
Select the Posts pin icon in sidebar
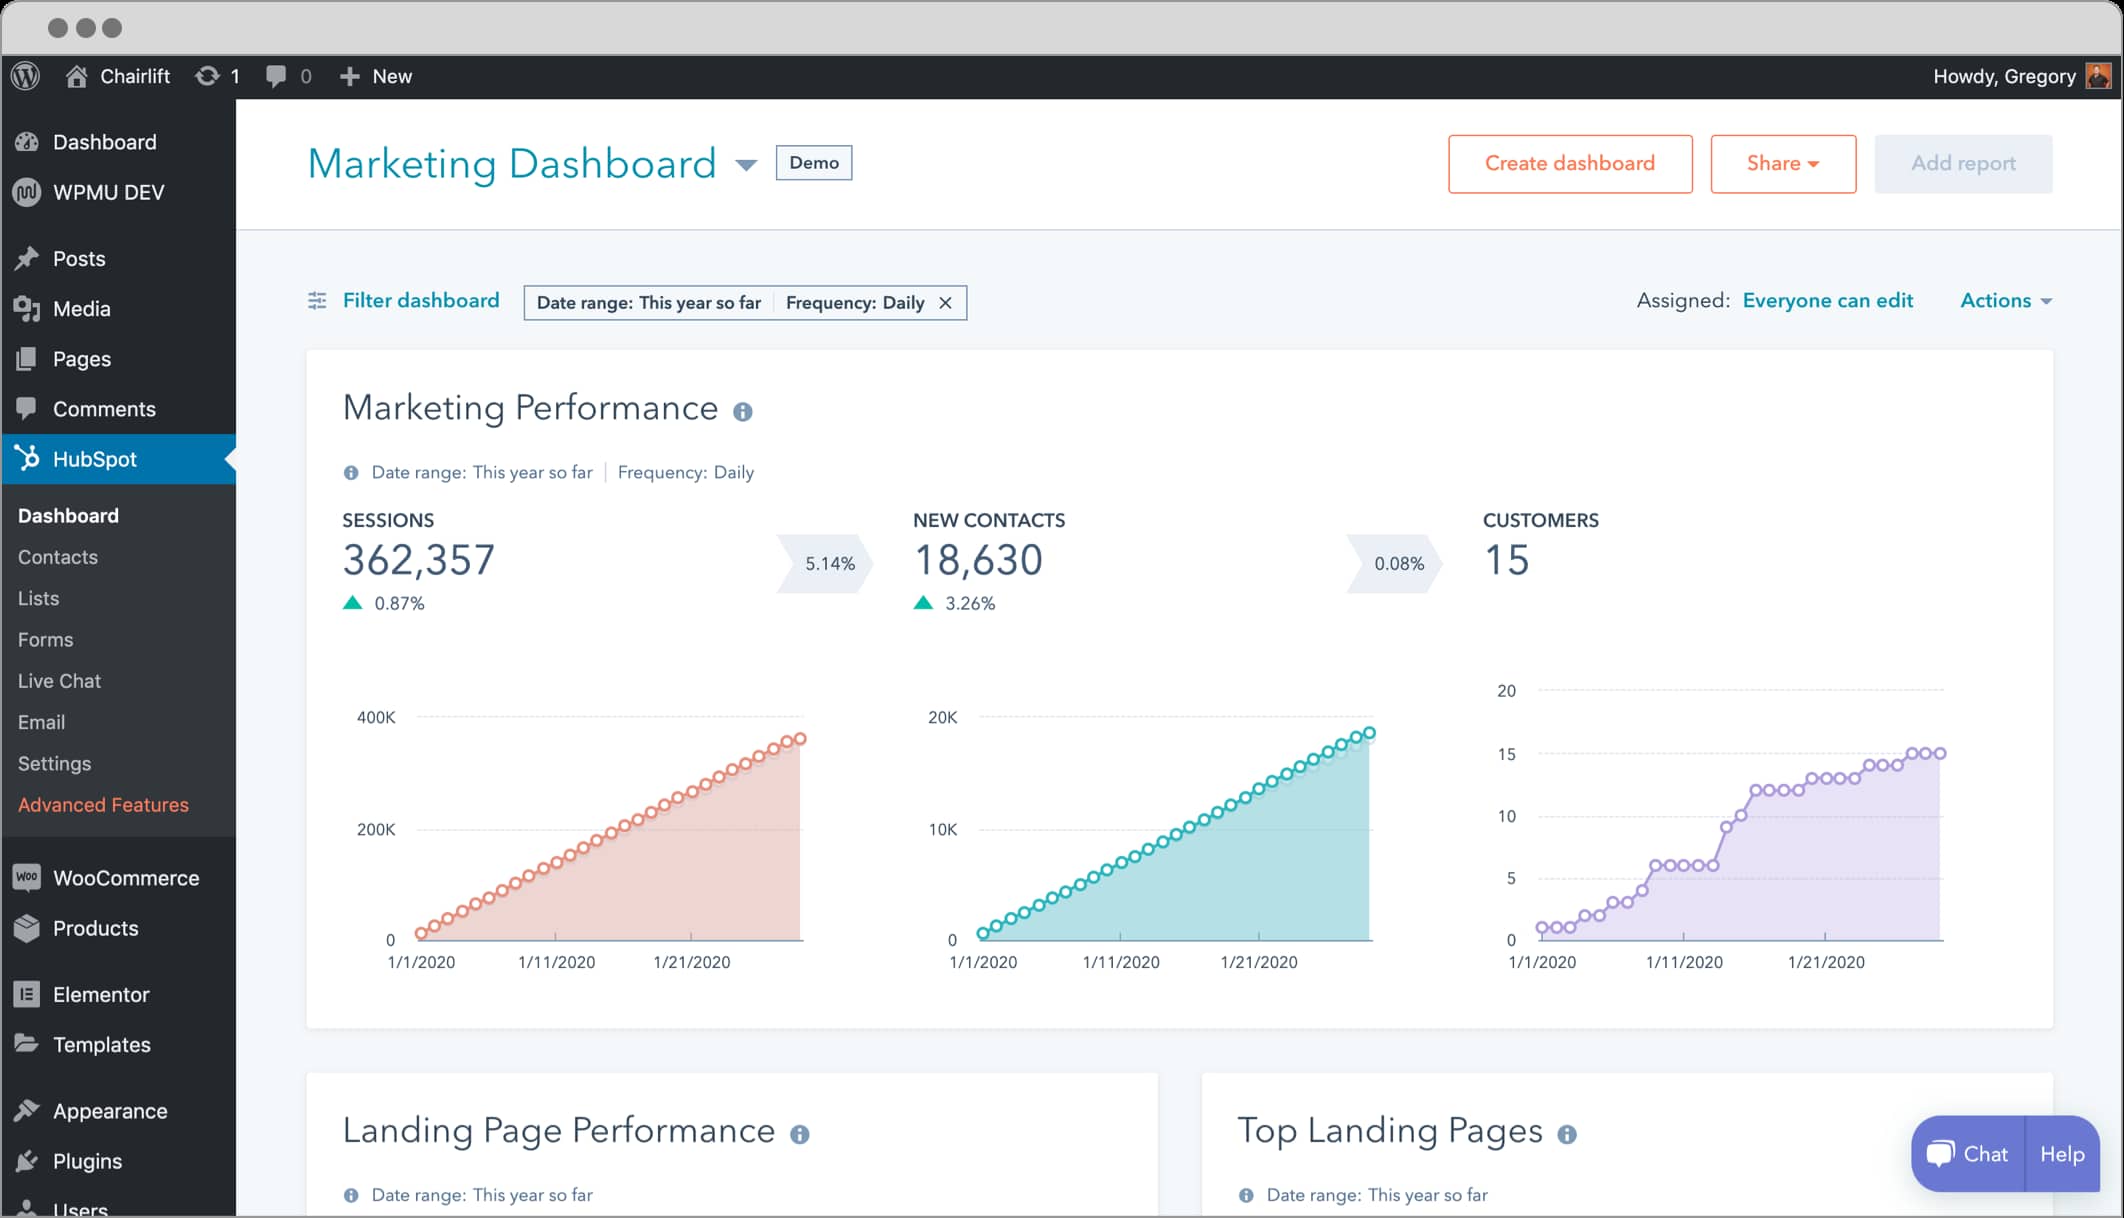click(x=27, y=258)
